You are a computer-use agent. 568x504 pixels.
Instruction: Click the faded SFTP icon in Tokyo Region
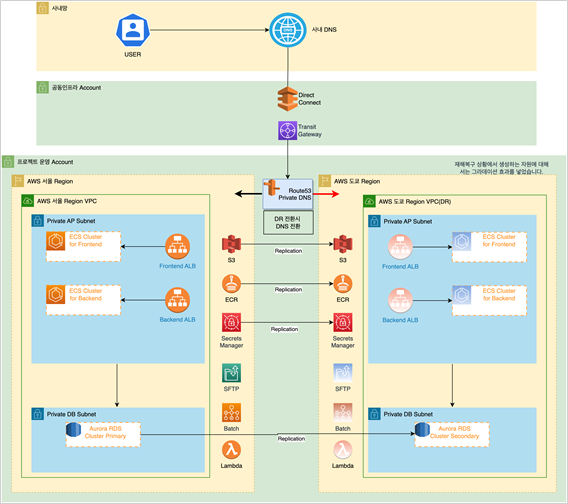343,373
